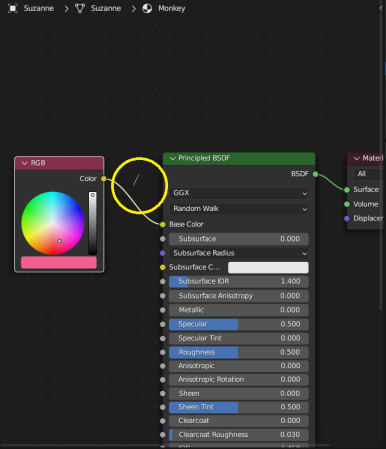Collapse the Principled BSDF node
This screenshot has height=449, width=386.
pos(172,158)
